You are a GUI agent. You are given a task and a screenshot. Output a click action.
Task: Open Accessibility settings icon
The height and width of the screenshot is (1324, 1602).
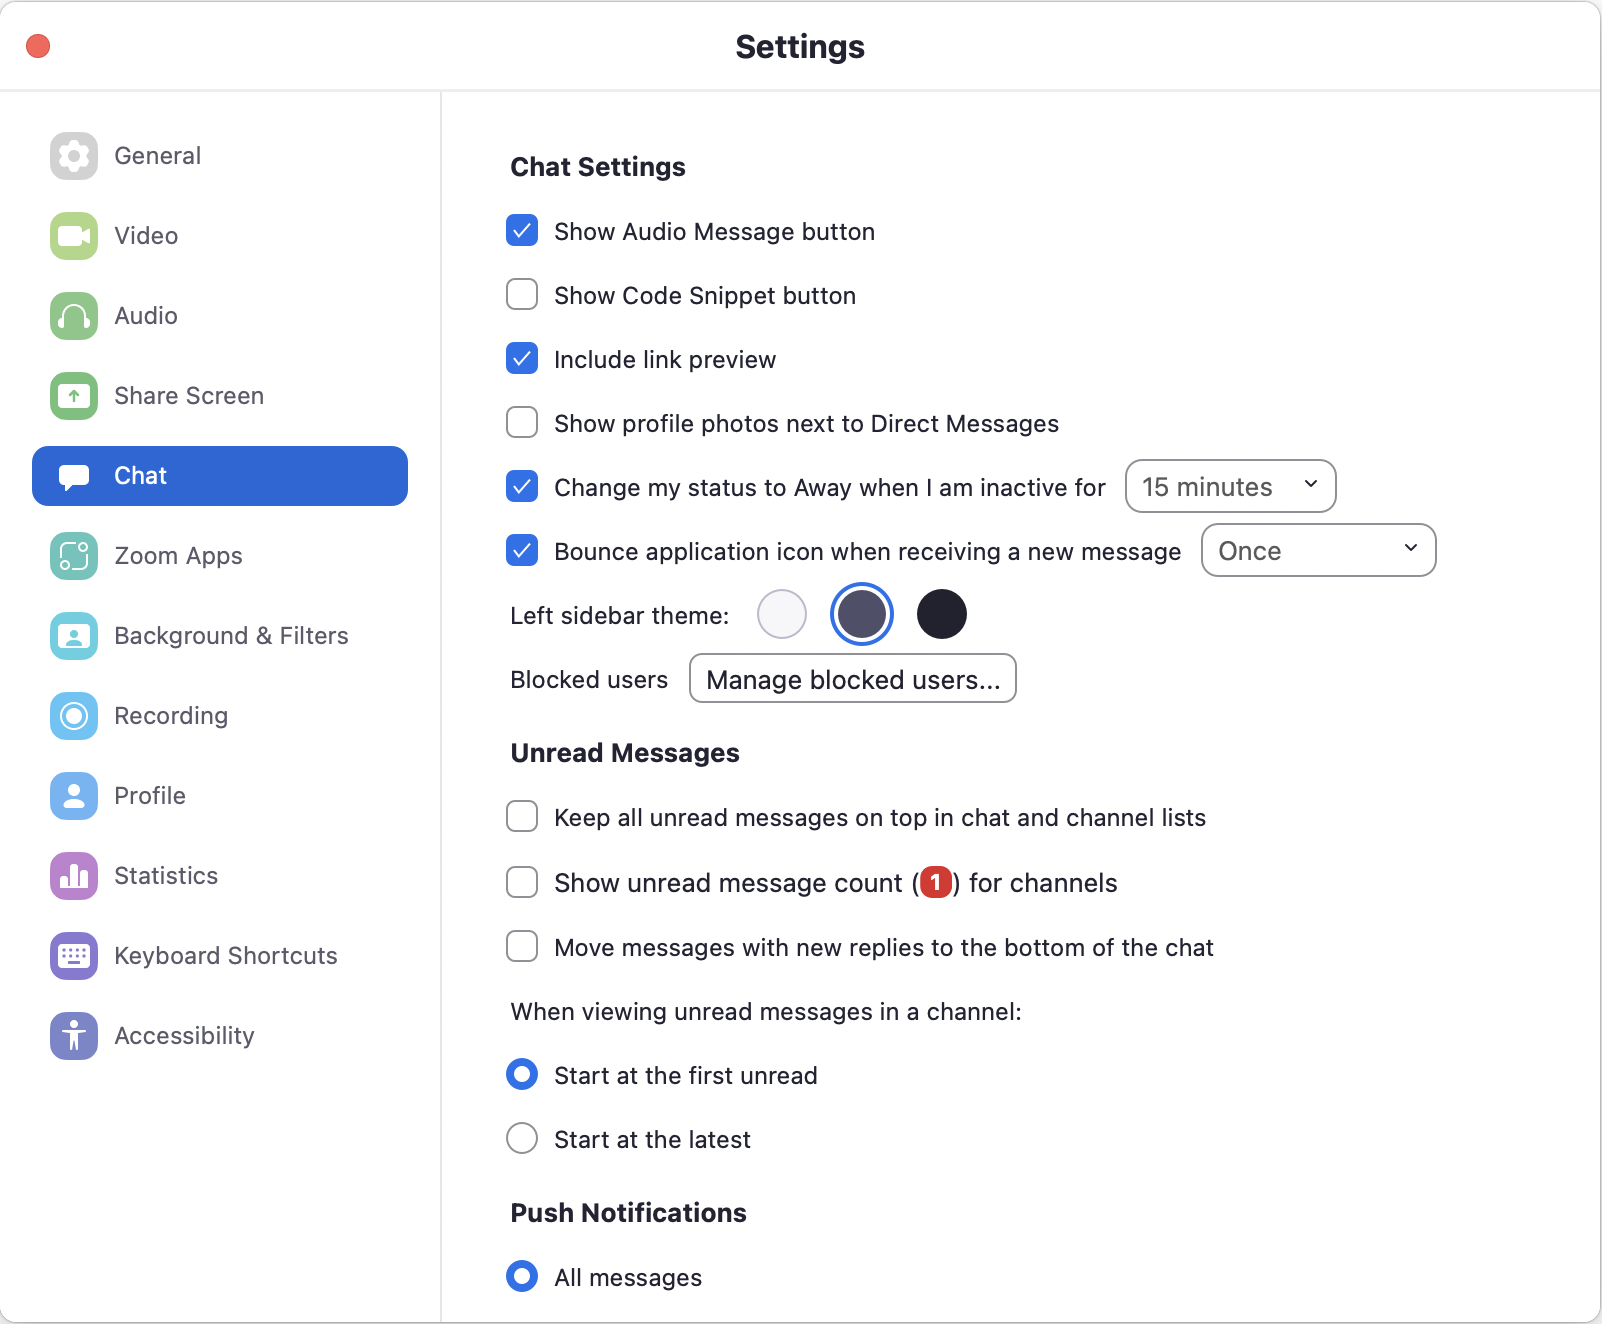(x=74, y=1036)
